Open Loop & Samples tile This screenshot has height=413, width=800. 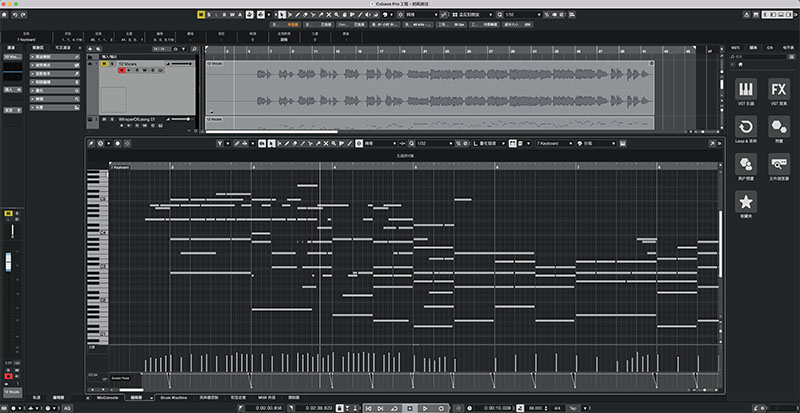pyautogui.click(x=746, y=126)
